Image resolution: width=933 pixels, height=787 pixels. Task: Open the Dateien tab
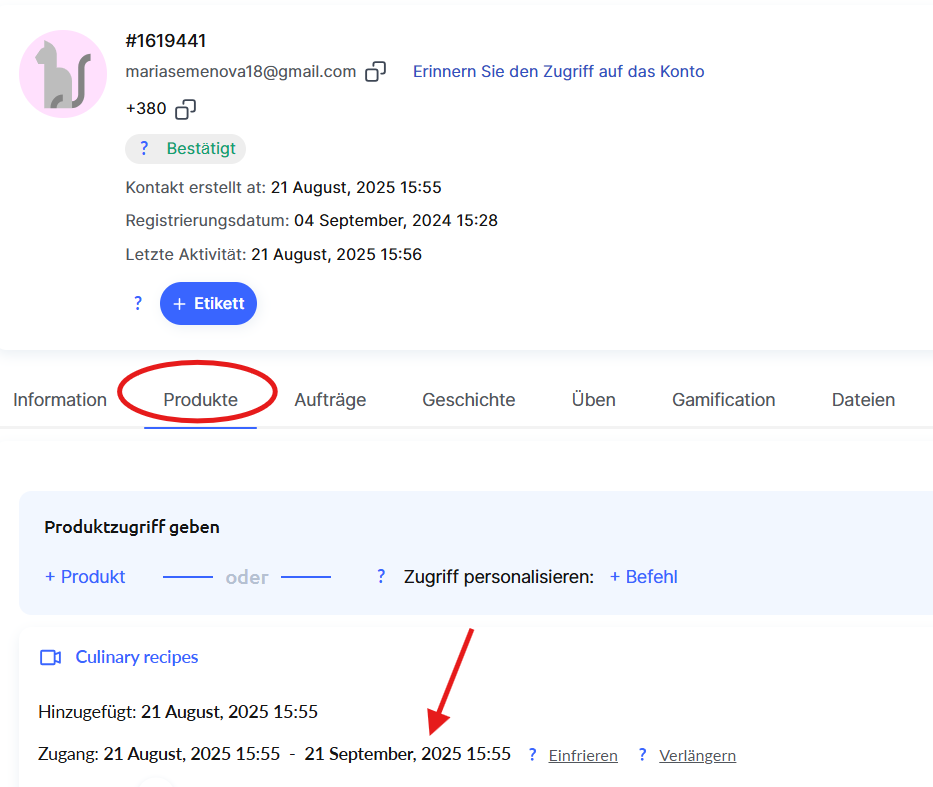(863, 400)
